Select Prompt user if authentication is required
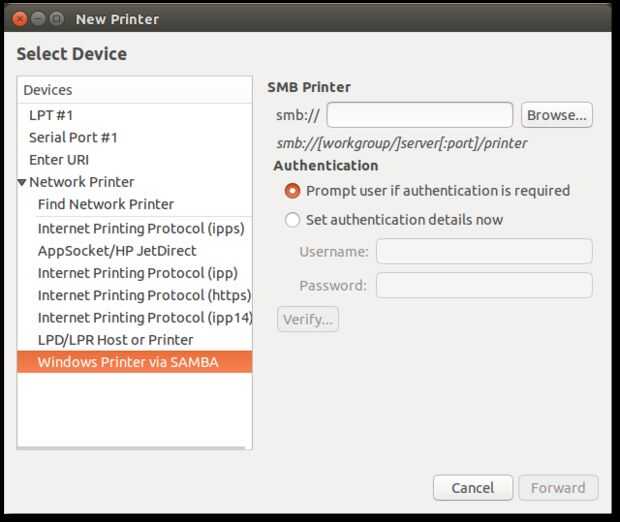 tap(292, 190)
